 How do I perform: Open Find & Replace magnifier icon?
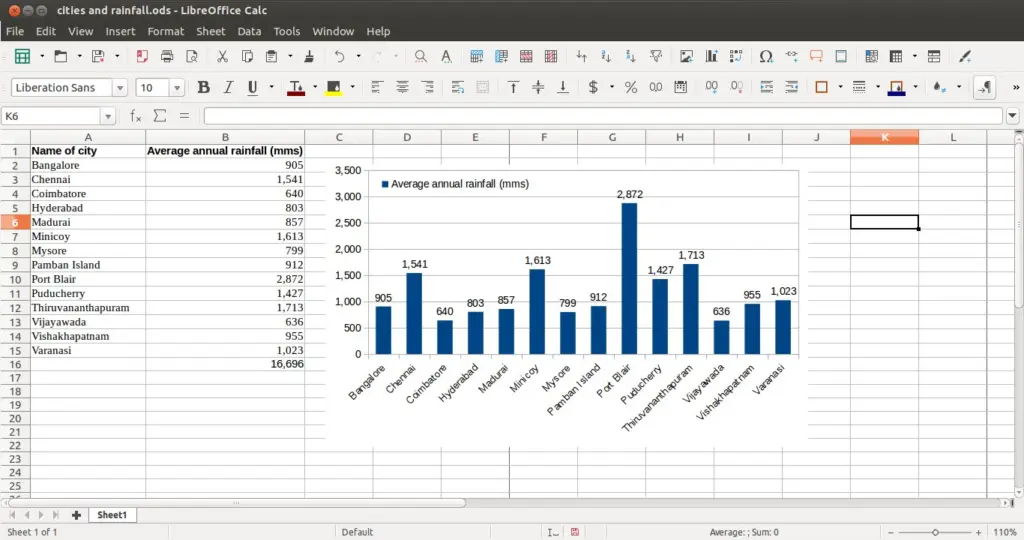421,57
